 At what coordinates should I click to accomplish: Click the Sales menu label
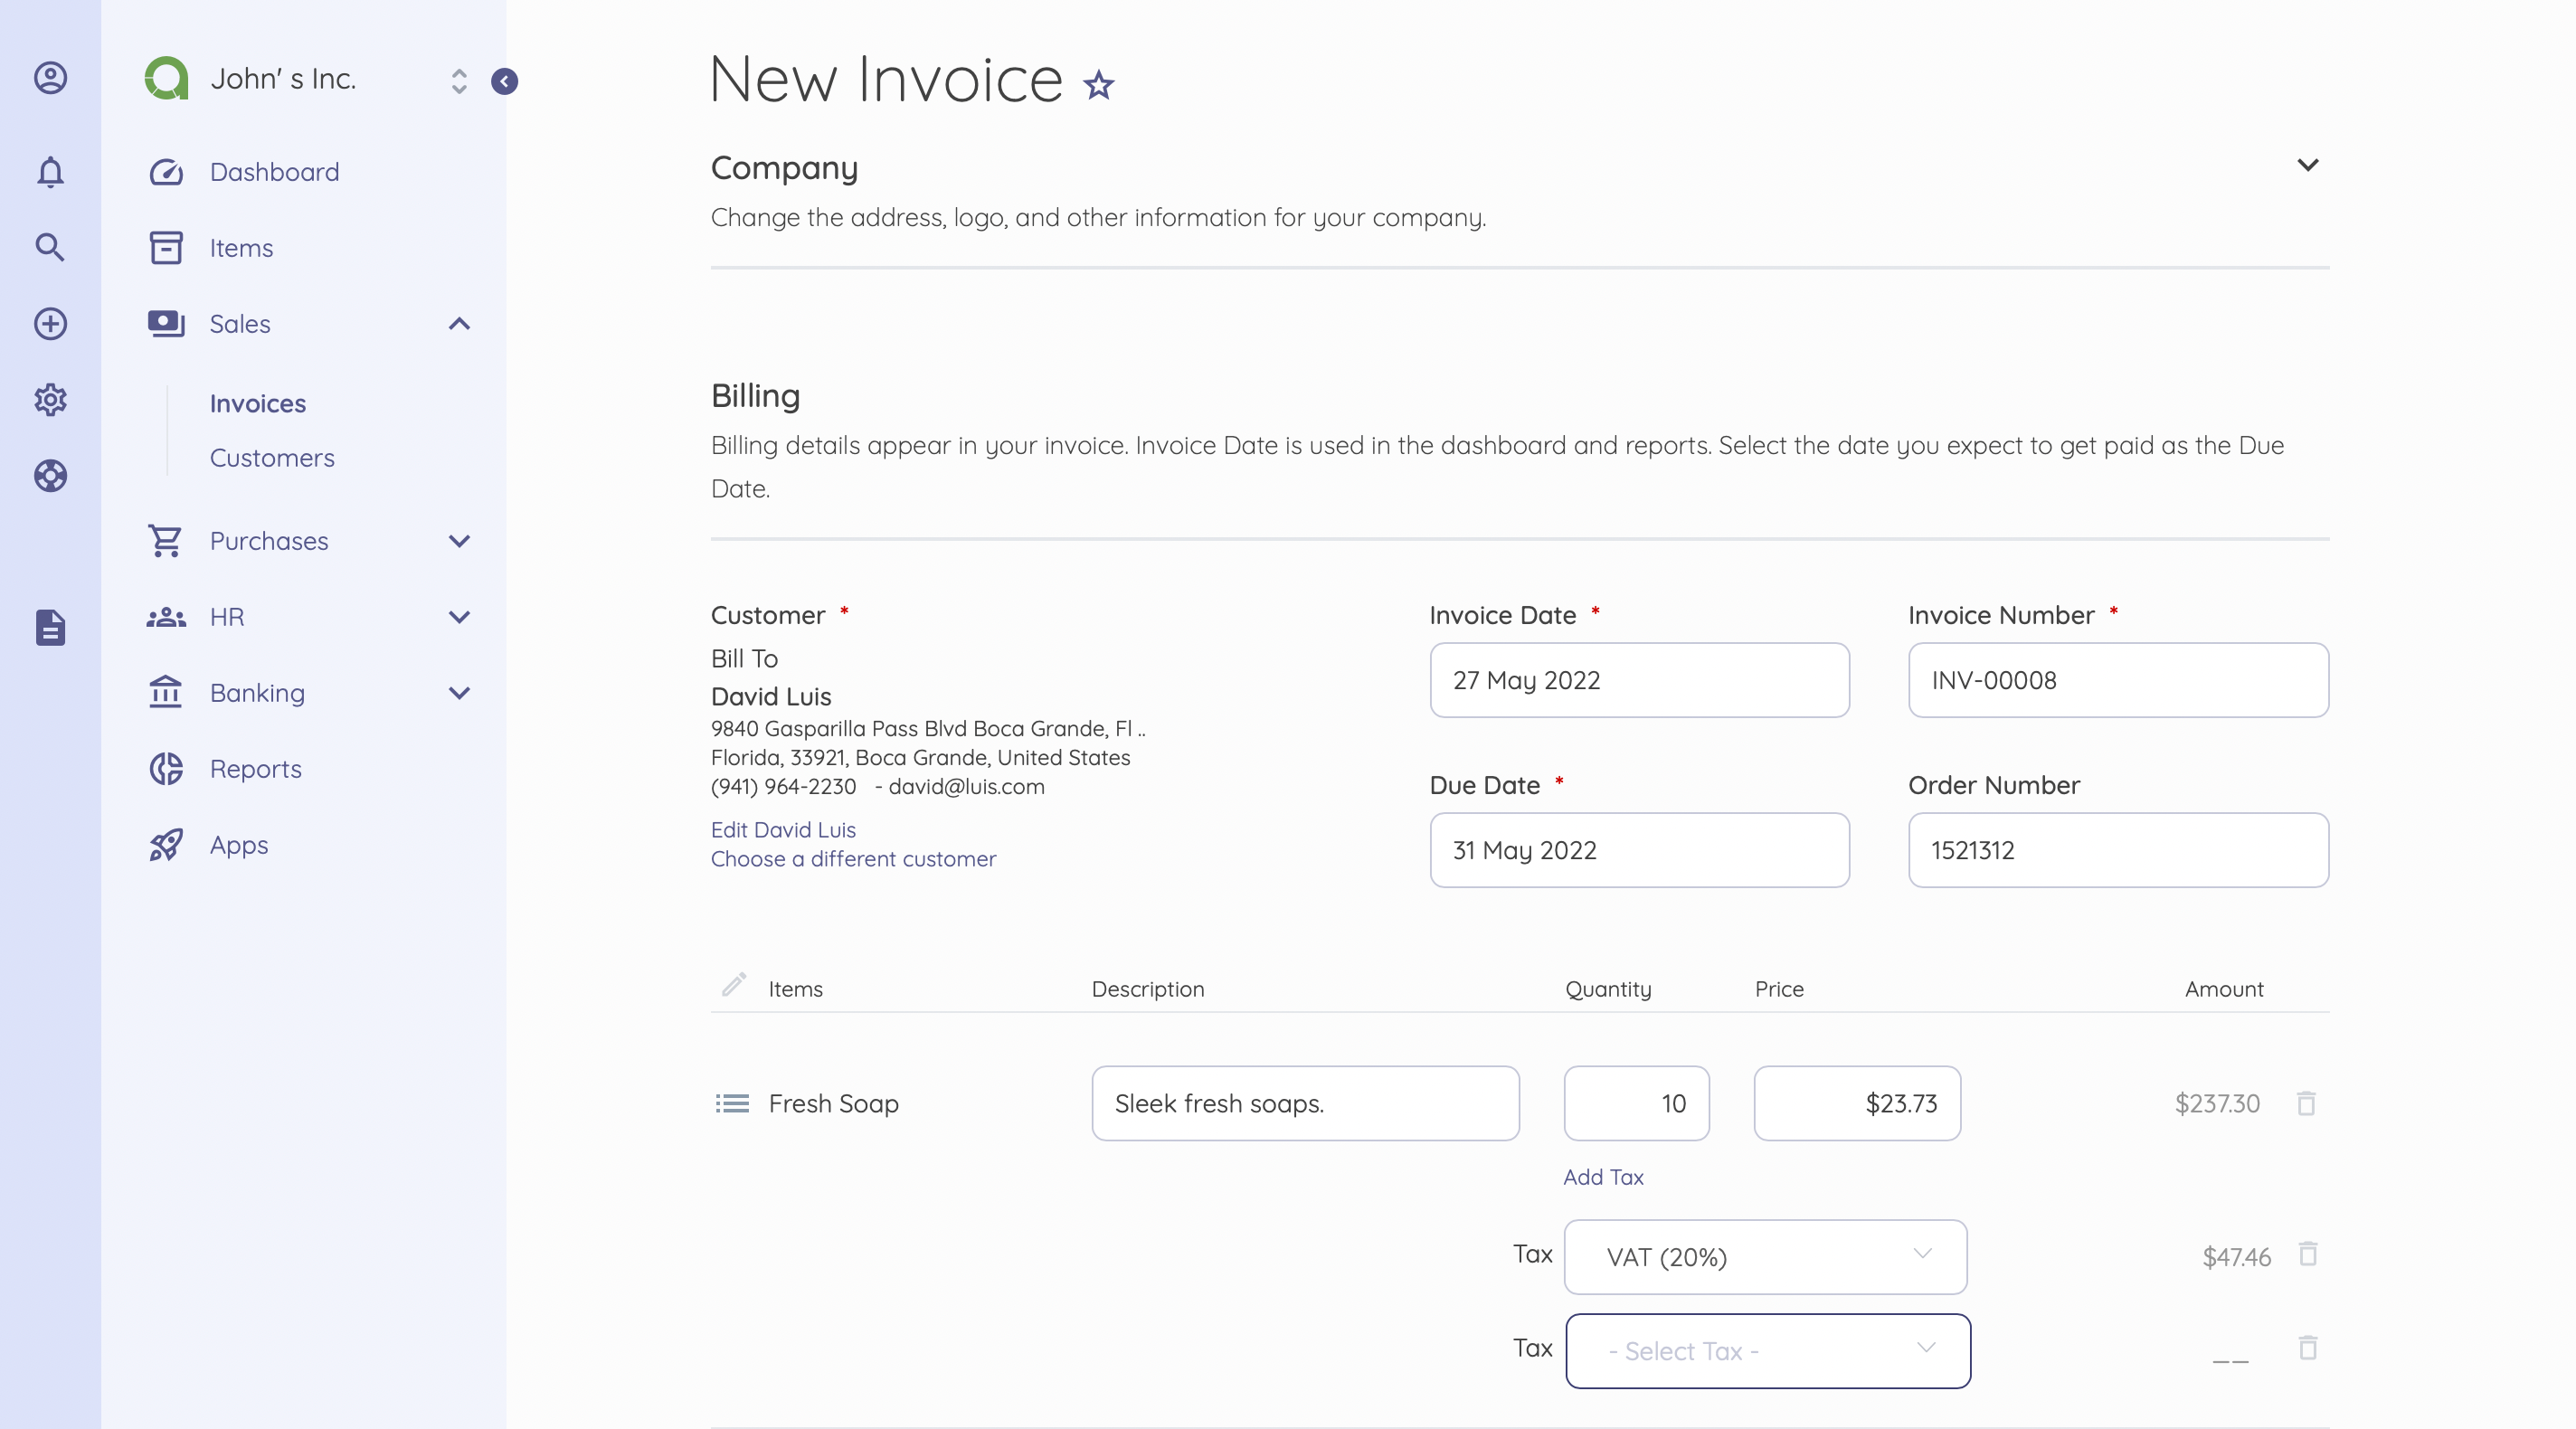pyautogui.click(x=240, y=324)
